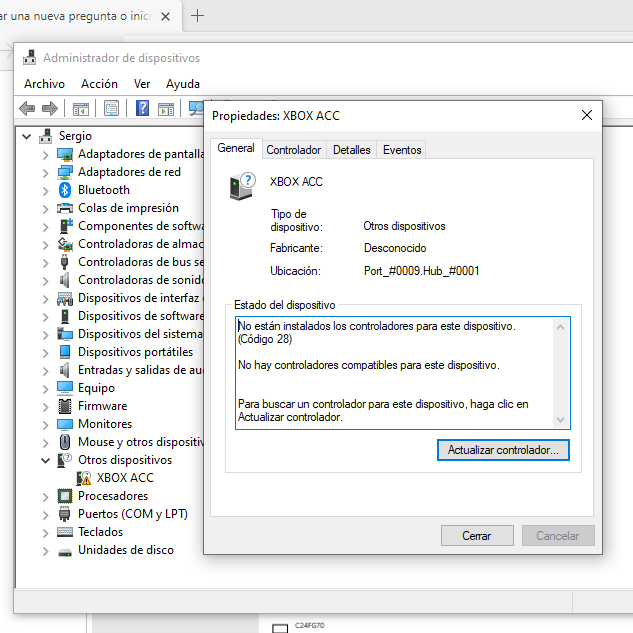This screenshot has width=633, height=633.
Task: Click the Adaptadores de pantalla icon
Action: coord(65,154)
